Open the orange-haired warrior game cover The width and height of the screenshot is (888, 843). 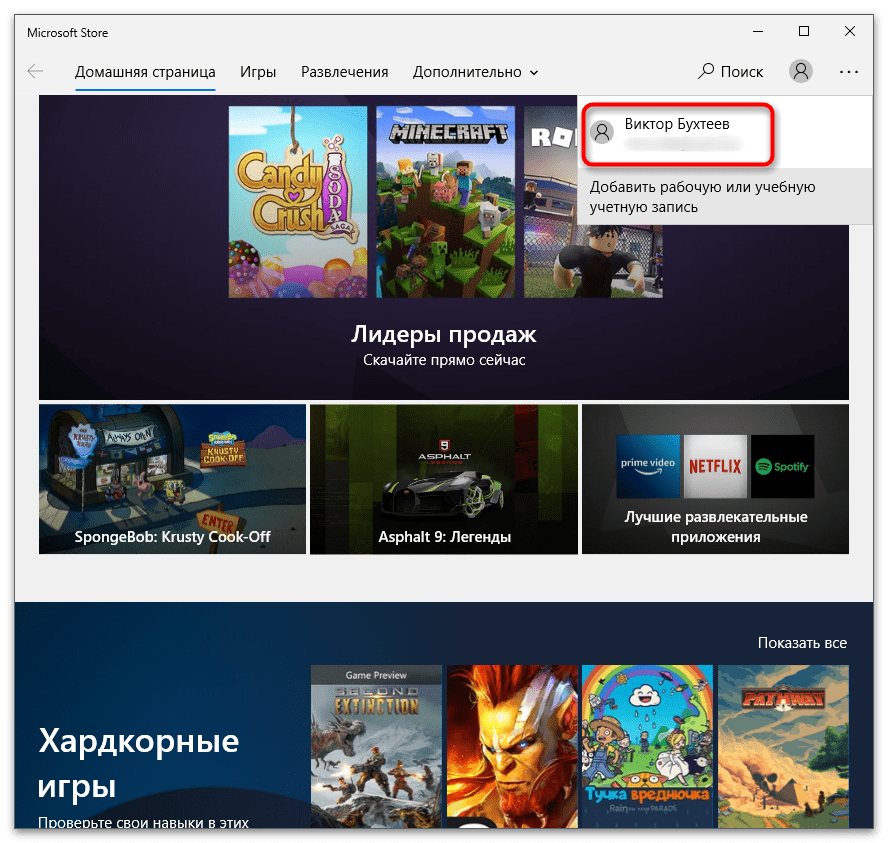[512, 746]
